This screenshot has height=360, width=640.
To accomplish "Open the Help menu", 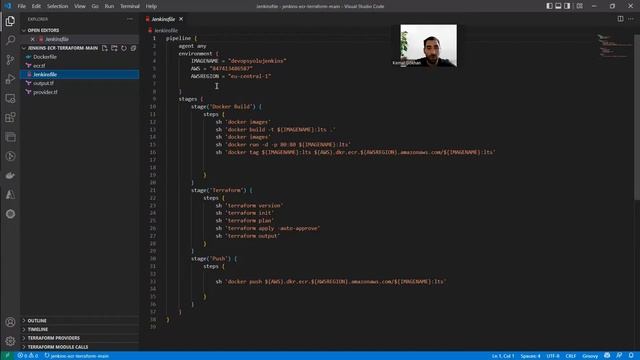I will [151, 6].
